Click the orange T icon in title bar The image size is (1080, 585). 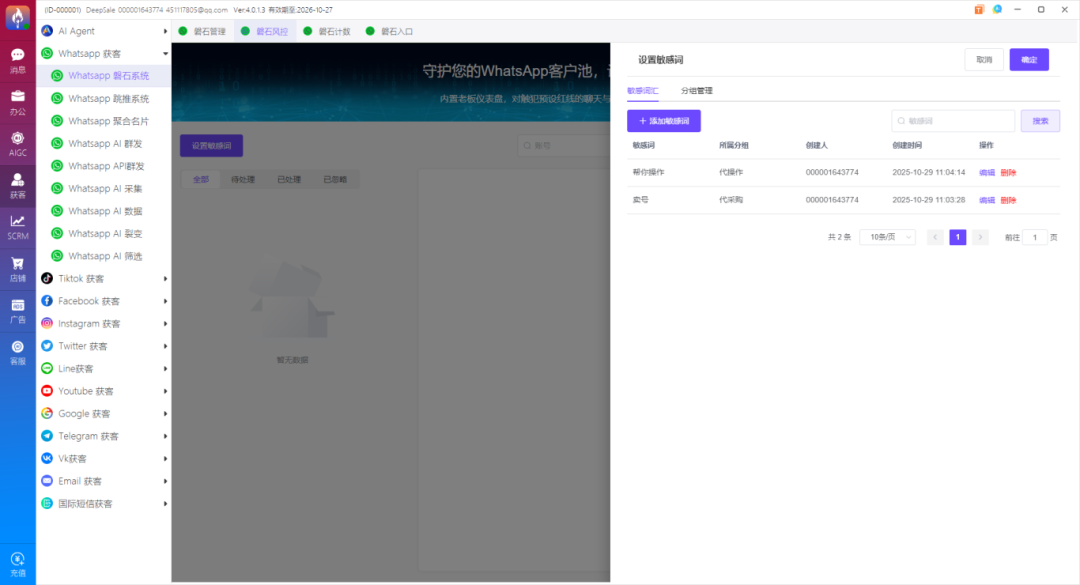(x=979, y=10)
